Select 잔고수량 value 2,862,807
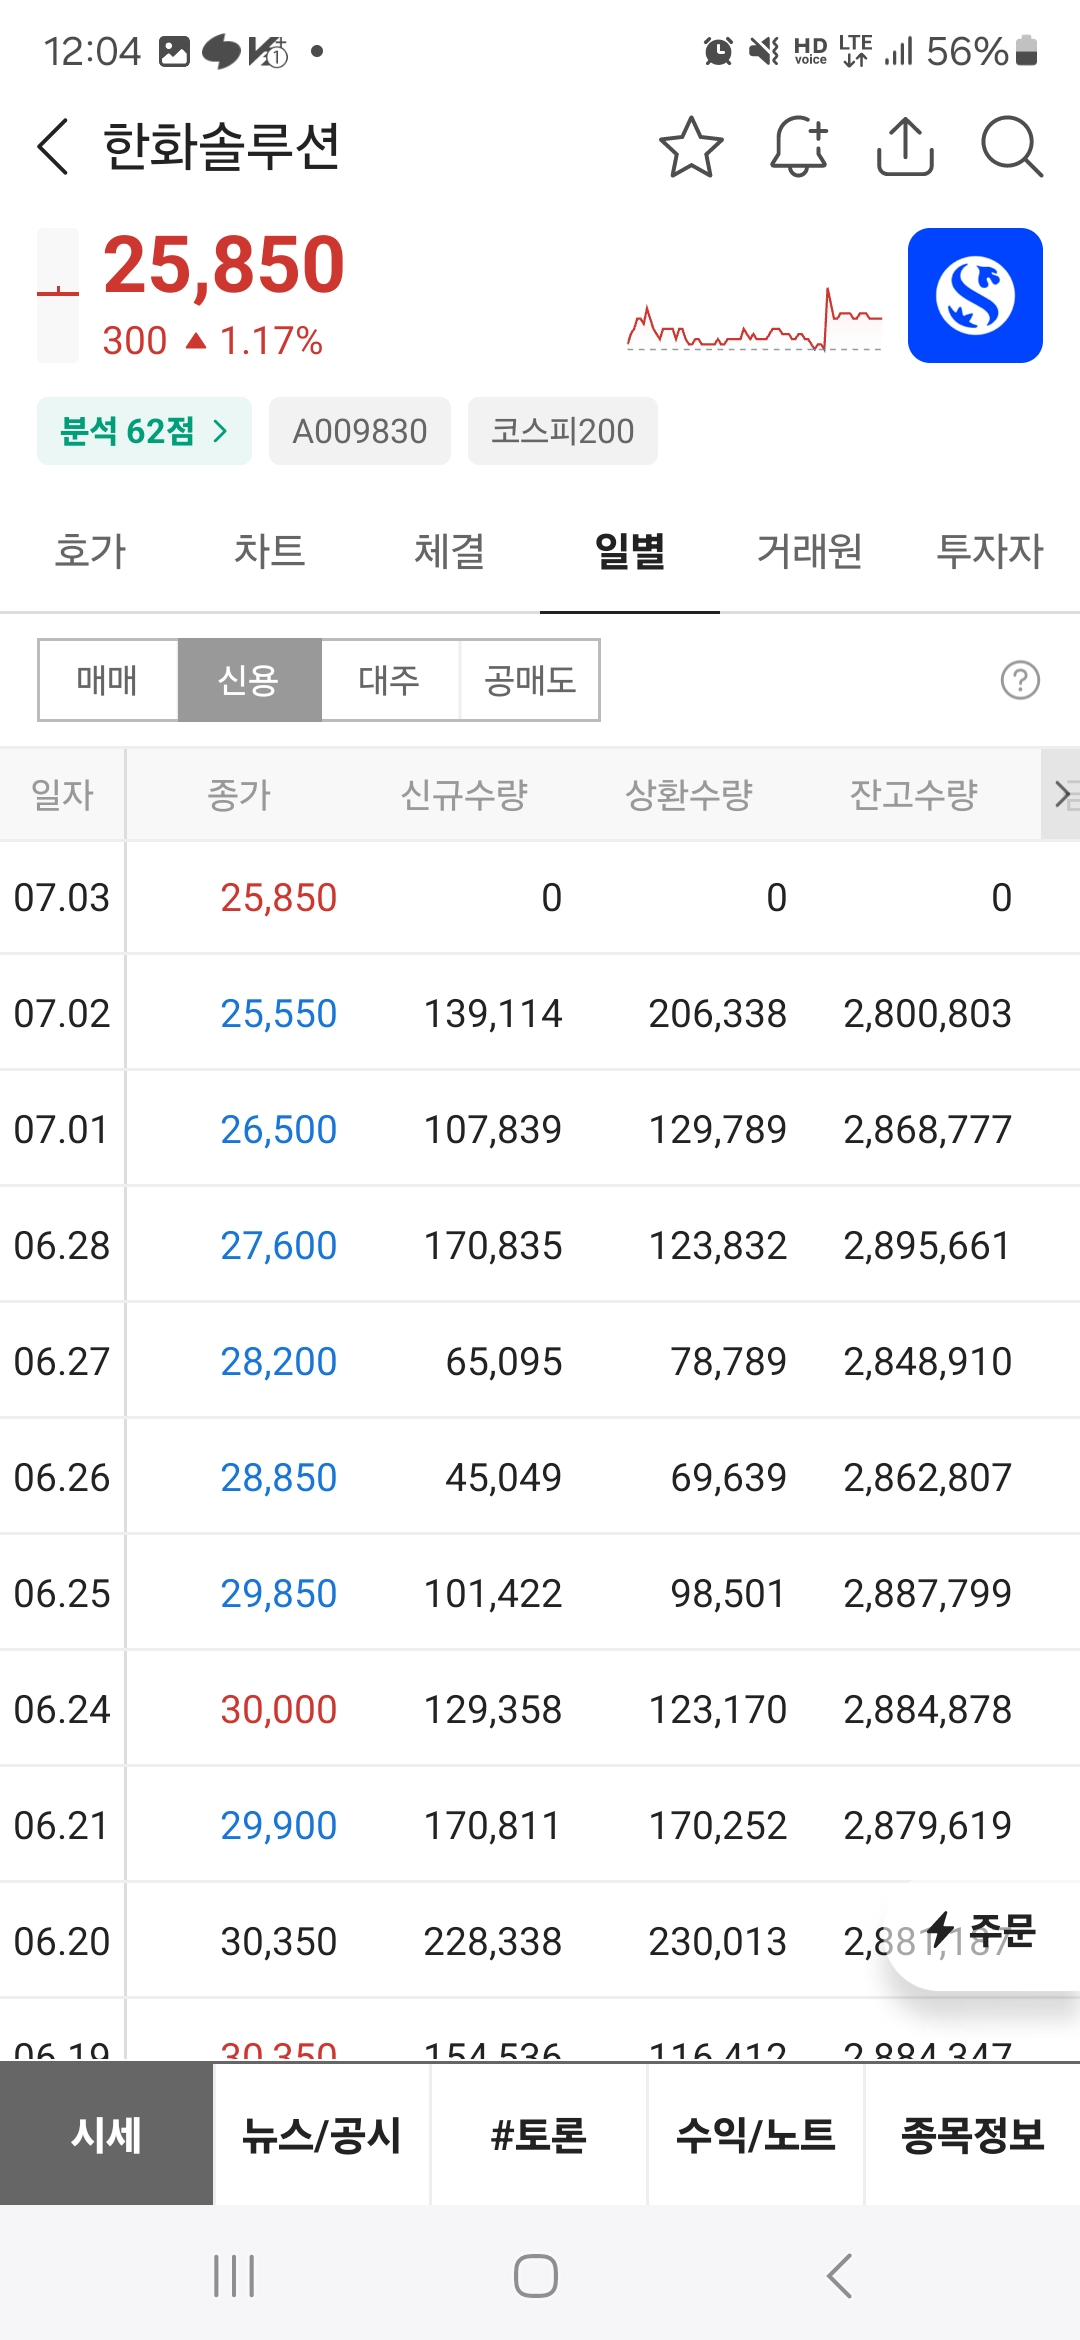Image resolution: width=1080 pixels, height=2340 pixels. [928, 1478]
